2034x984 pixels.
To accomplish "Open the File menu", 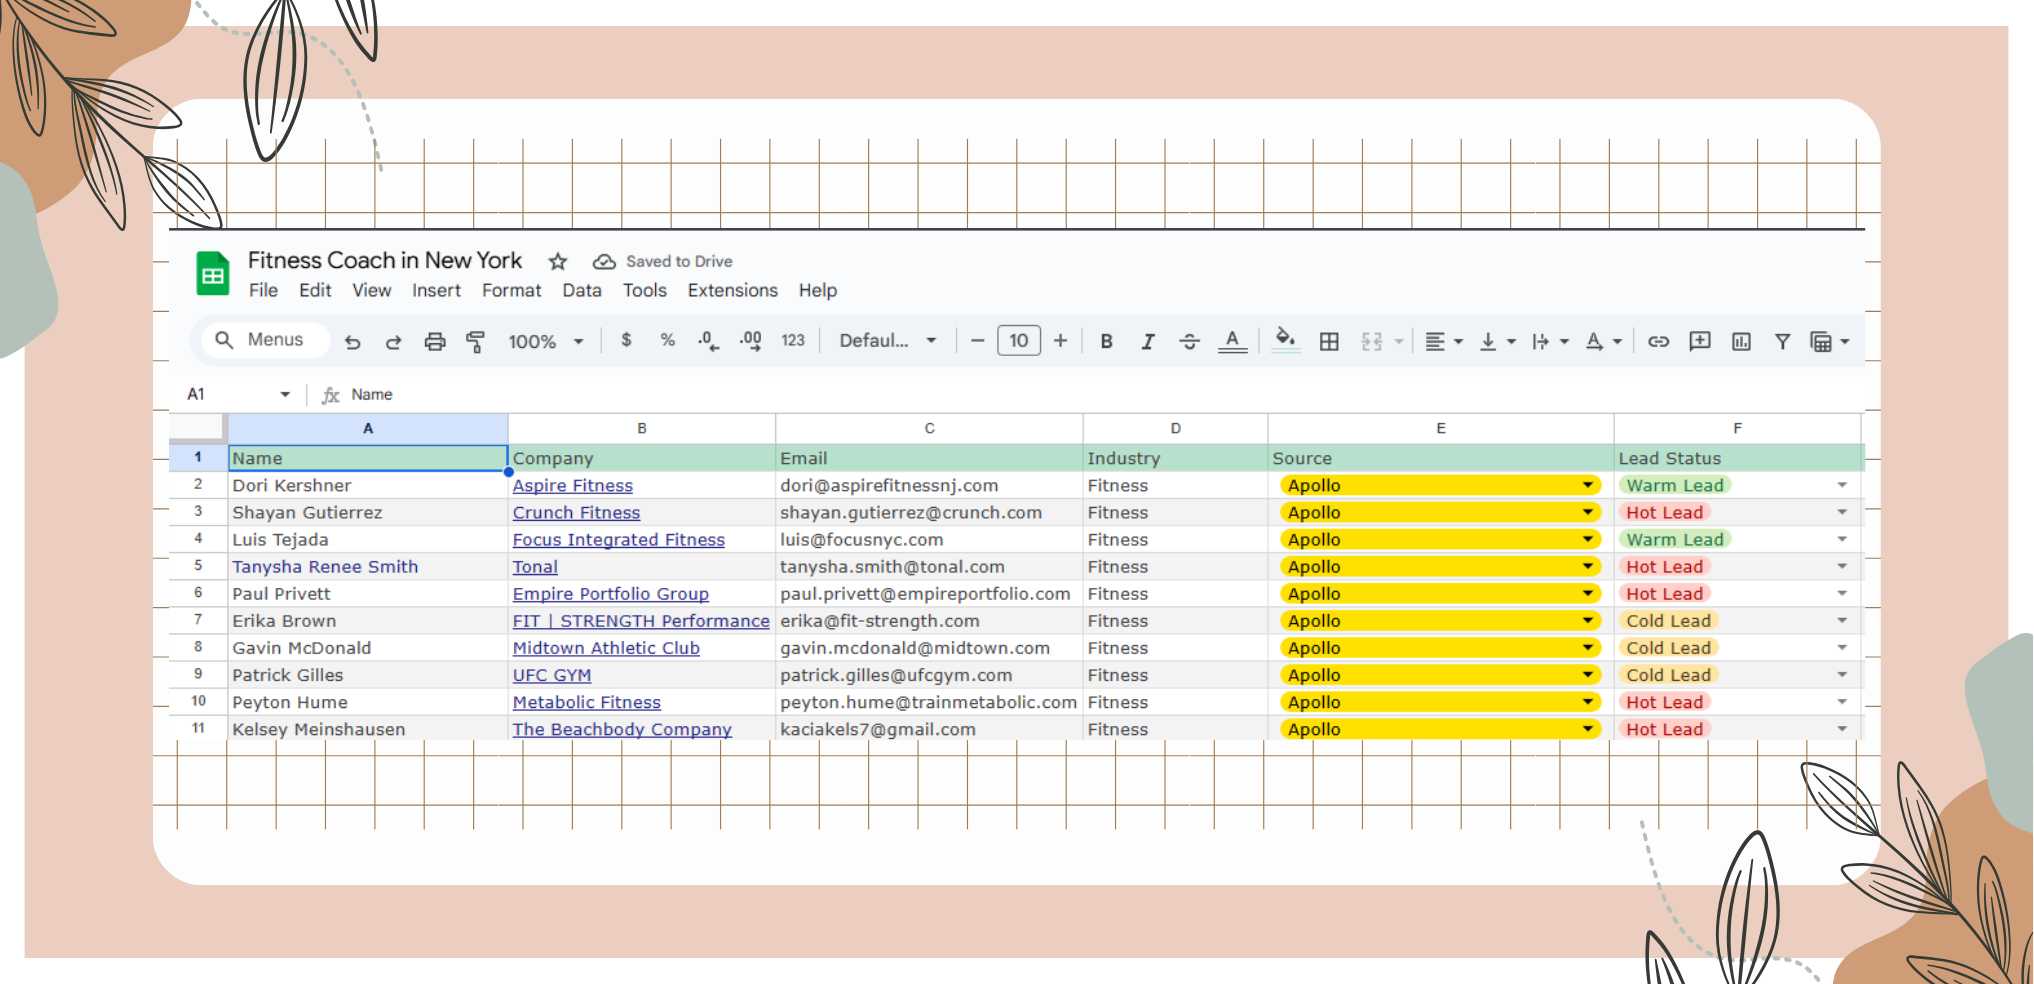I will click(264, 290).
